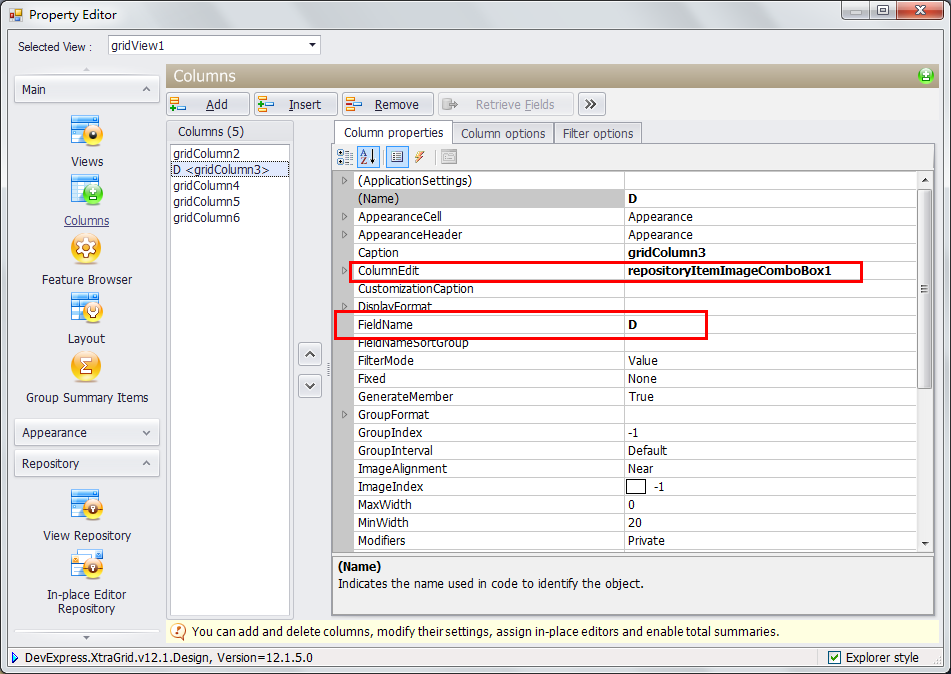This screenshot has height=674, width=951.
Task: Show the Properties list button
Action: click(x=397, y=157)
